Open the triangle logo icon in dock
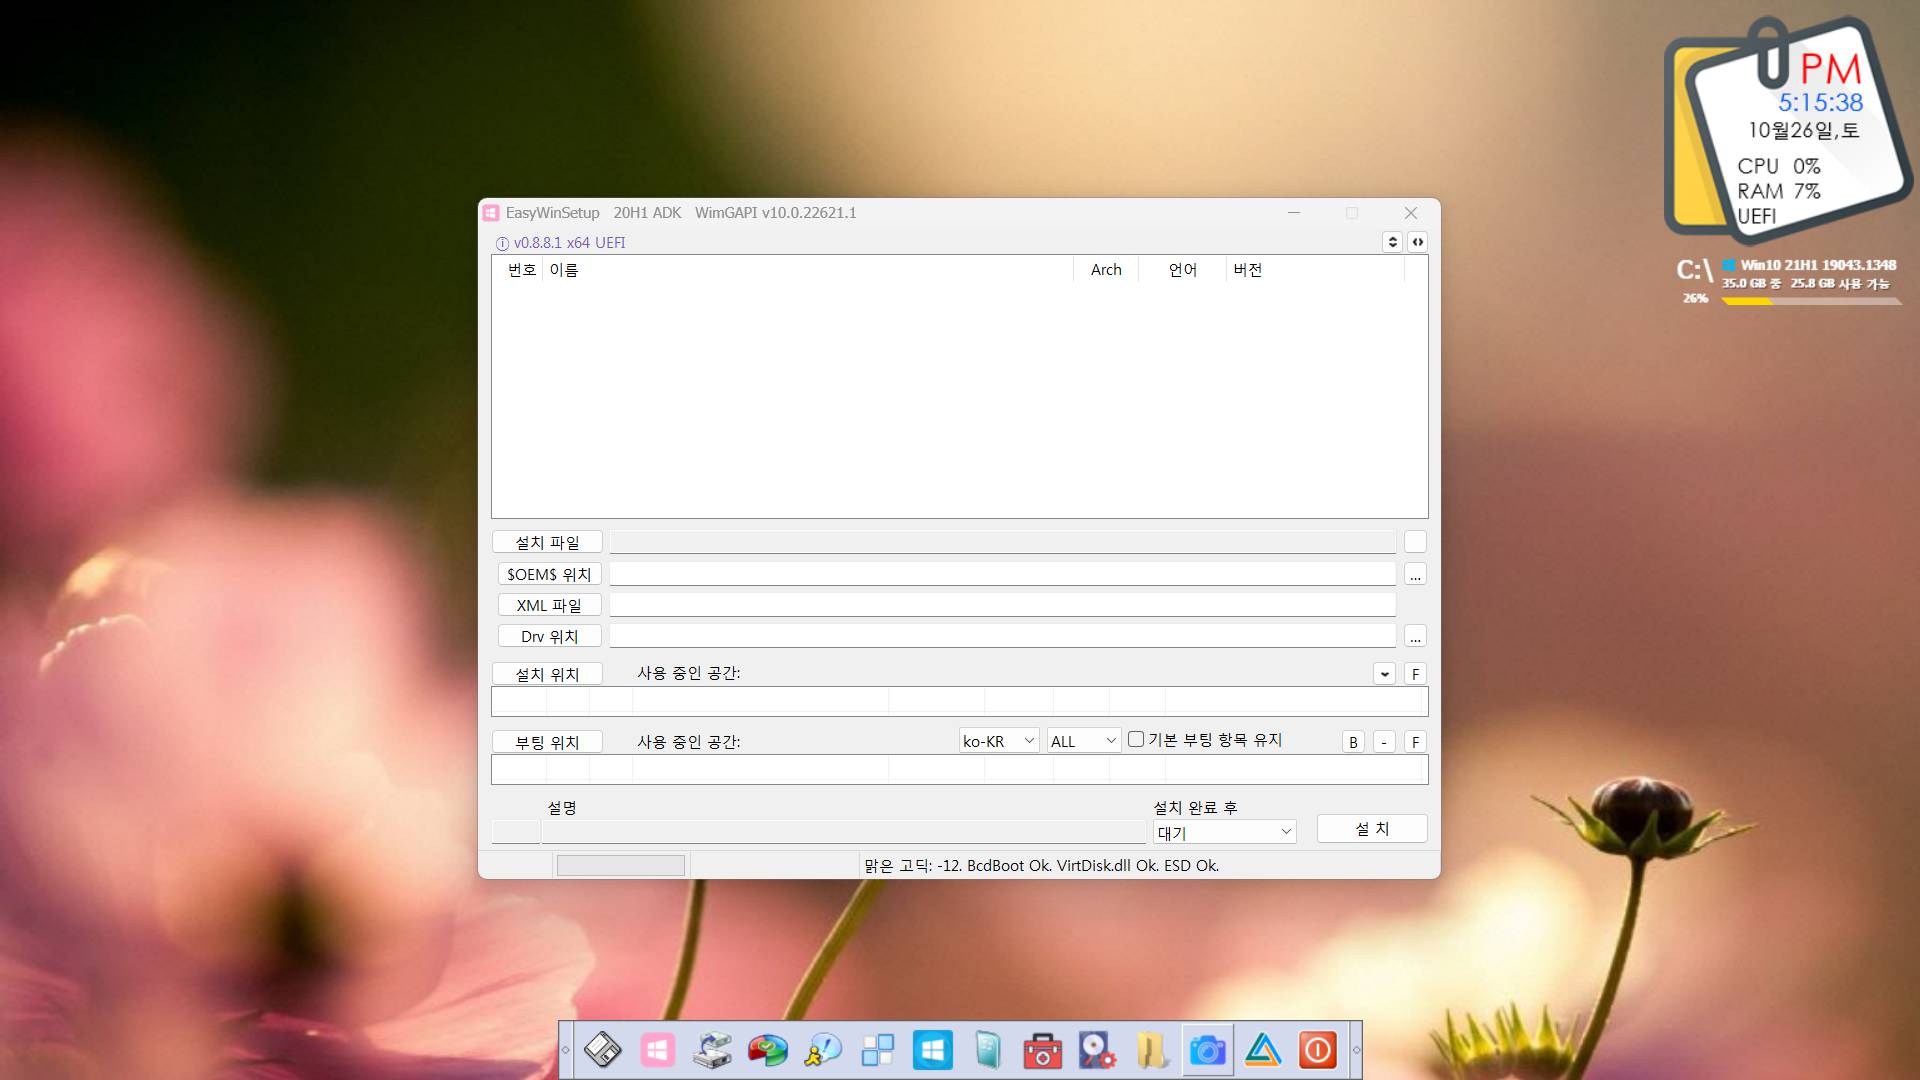This screenshot has width=1920, height=1080. pos(1263,1050)
